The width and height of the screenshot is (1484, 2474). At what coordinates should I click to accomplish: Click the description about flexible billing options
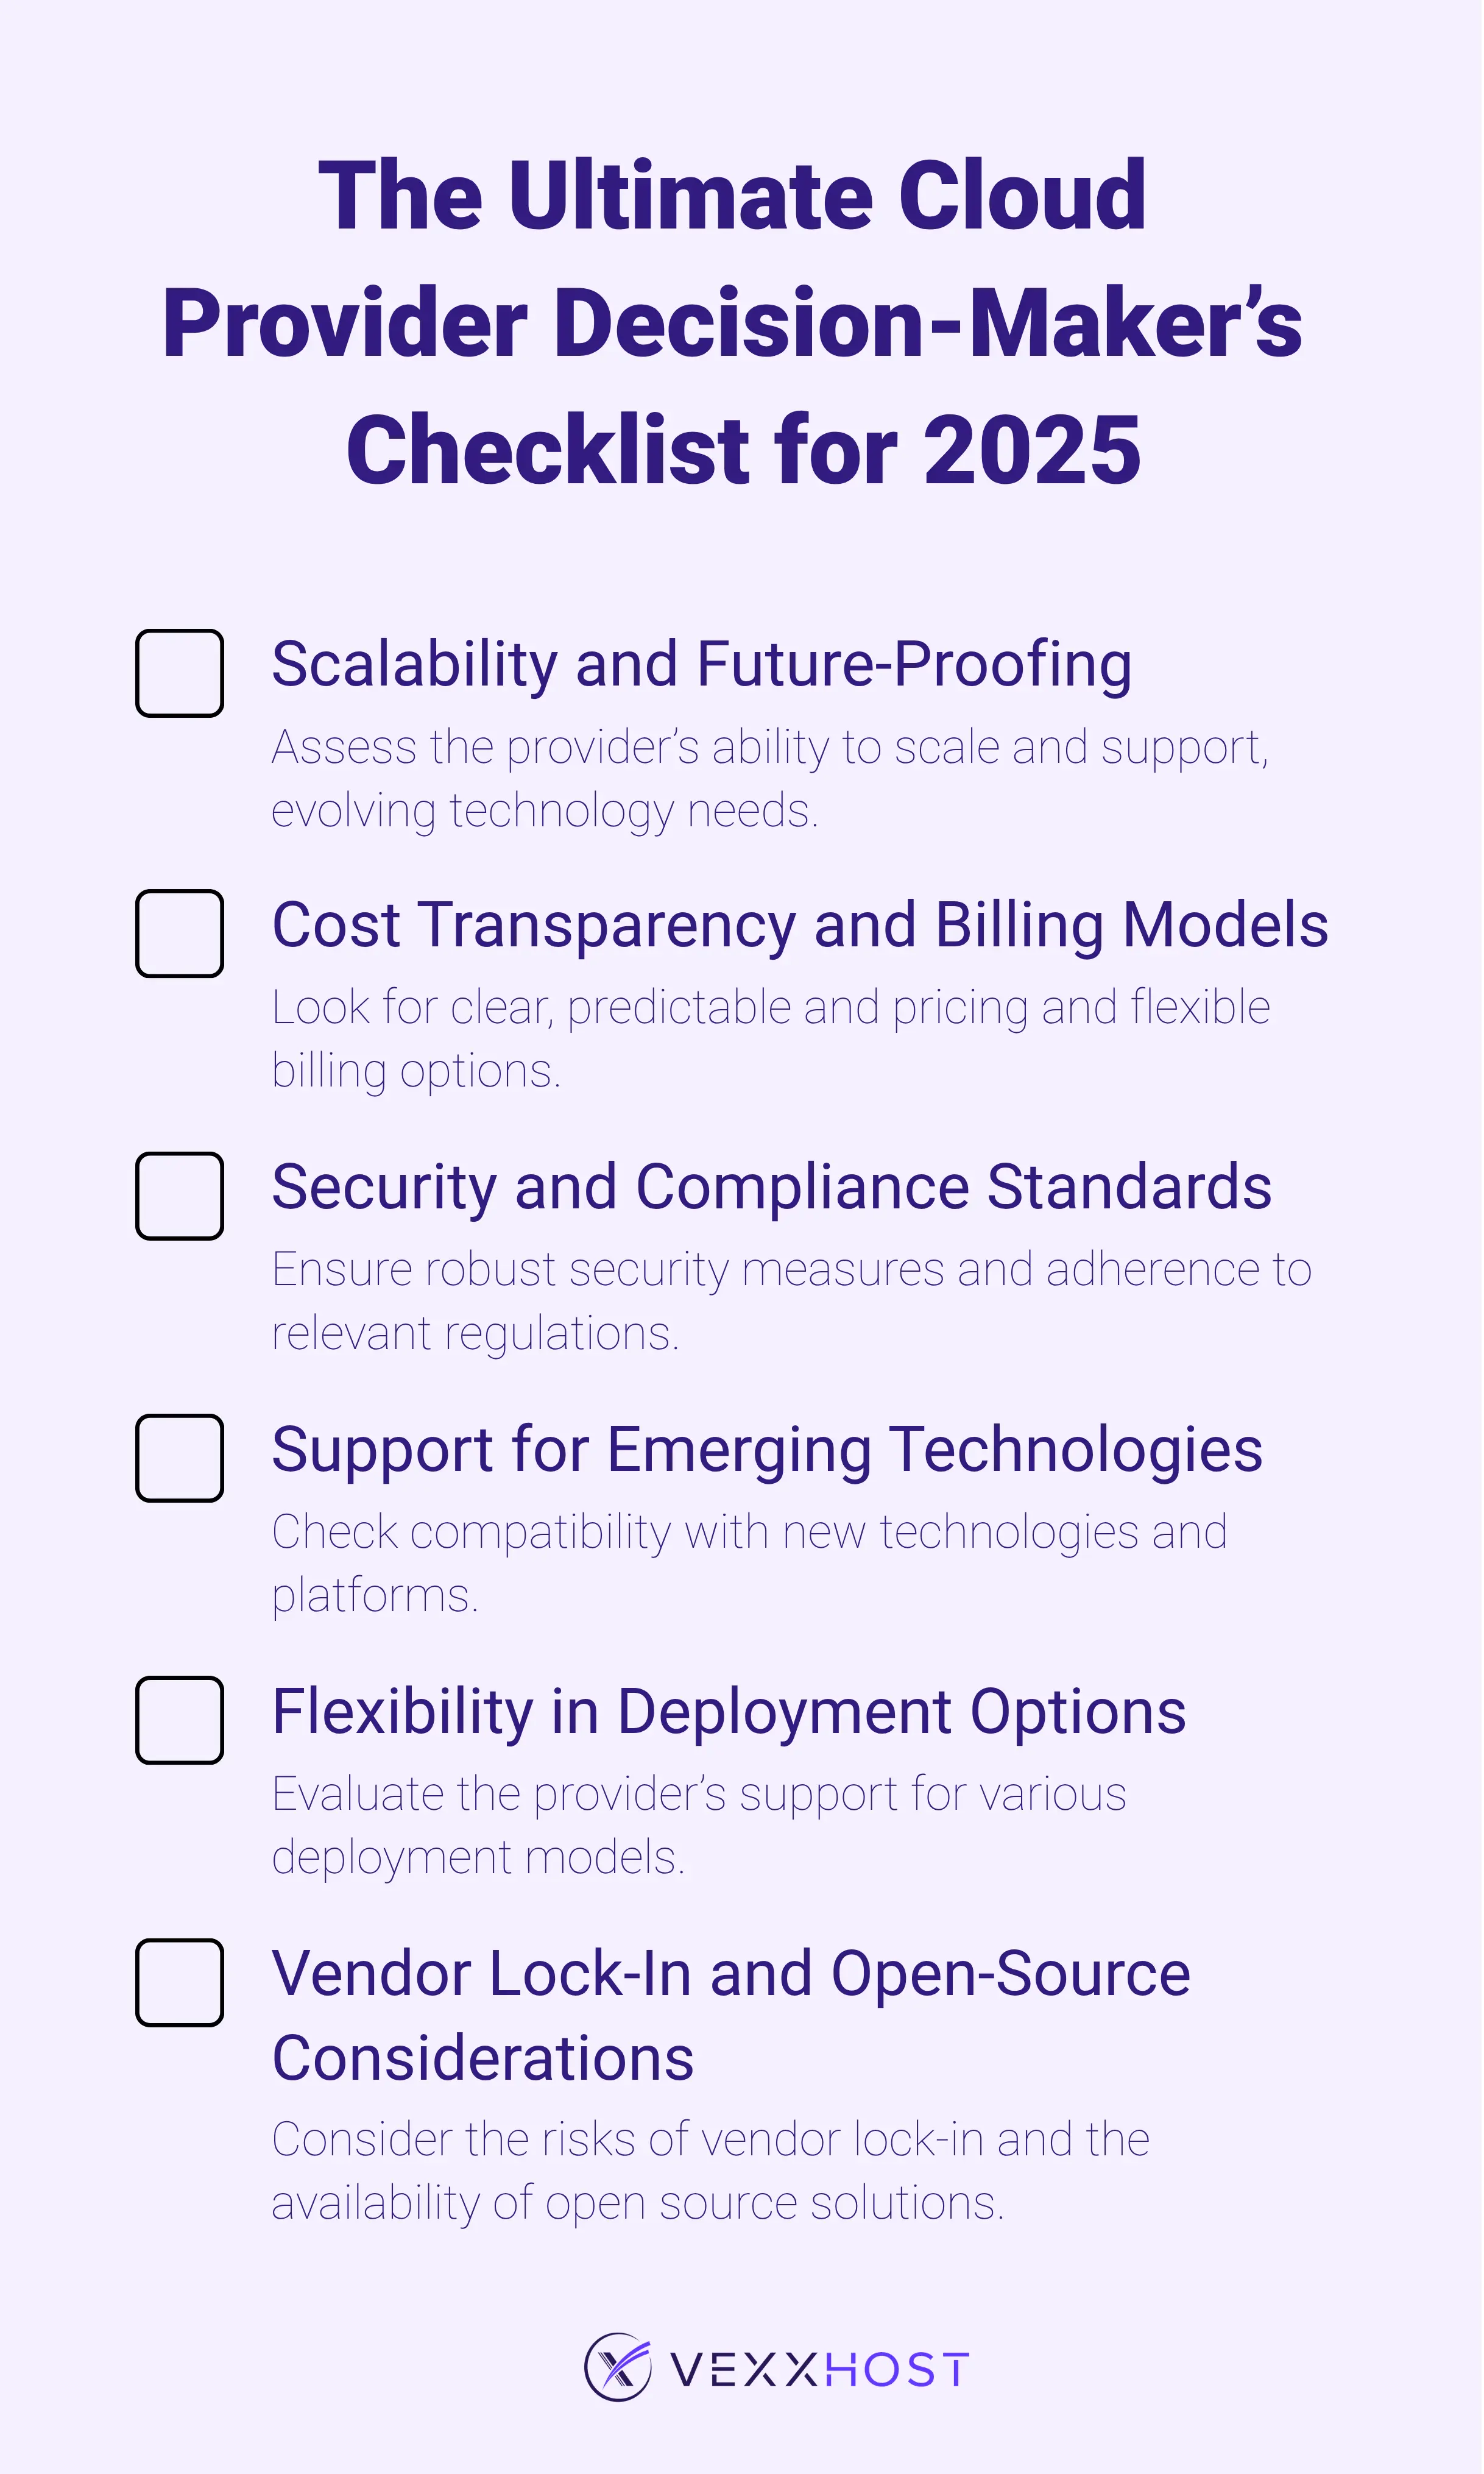pyautogui.click(x=770, y=1038)
